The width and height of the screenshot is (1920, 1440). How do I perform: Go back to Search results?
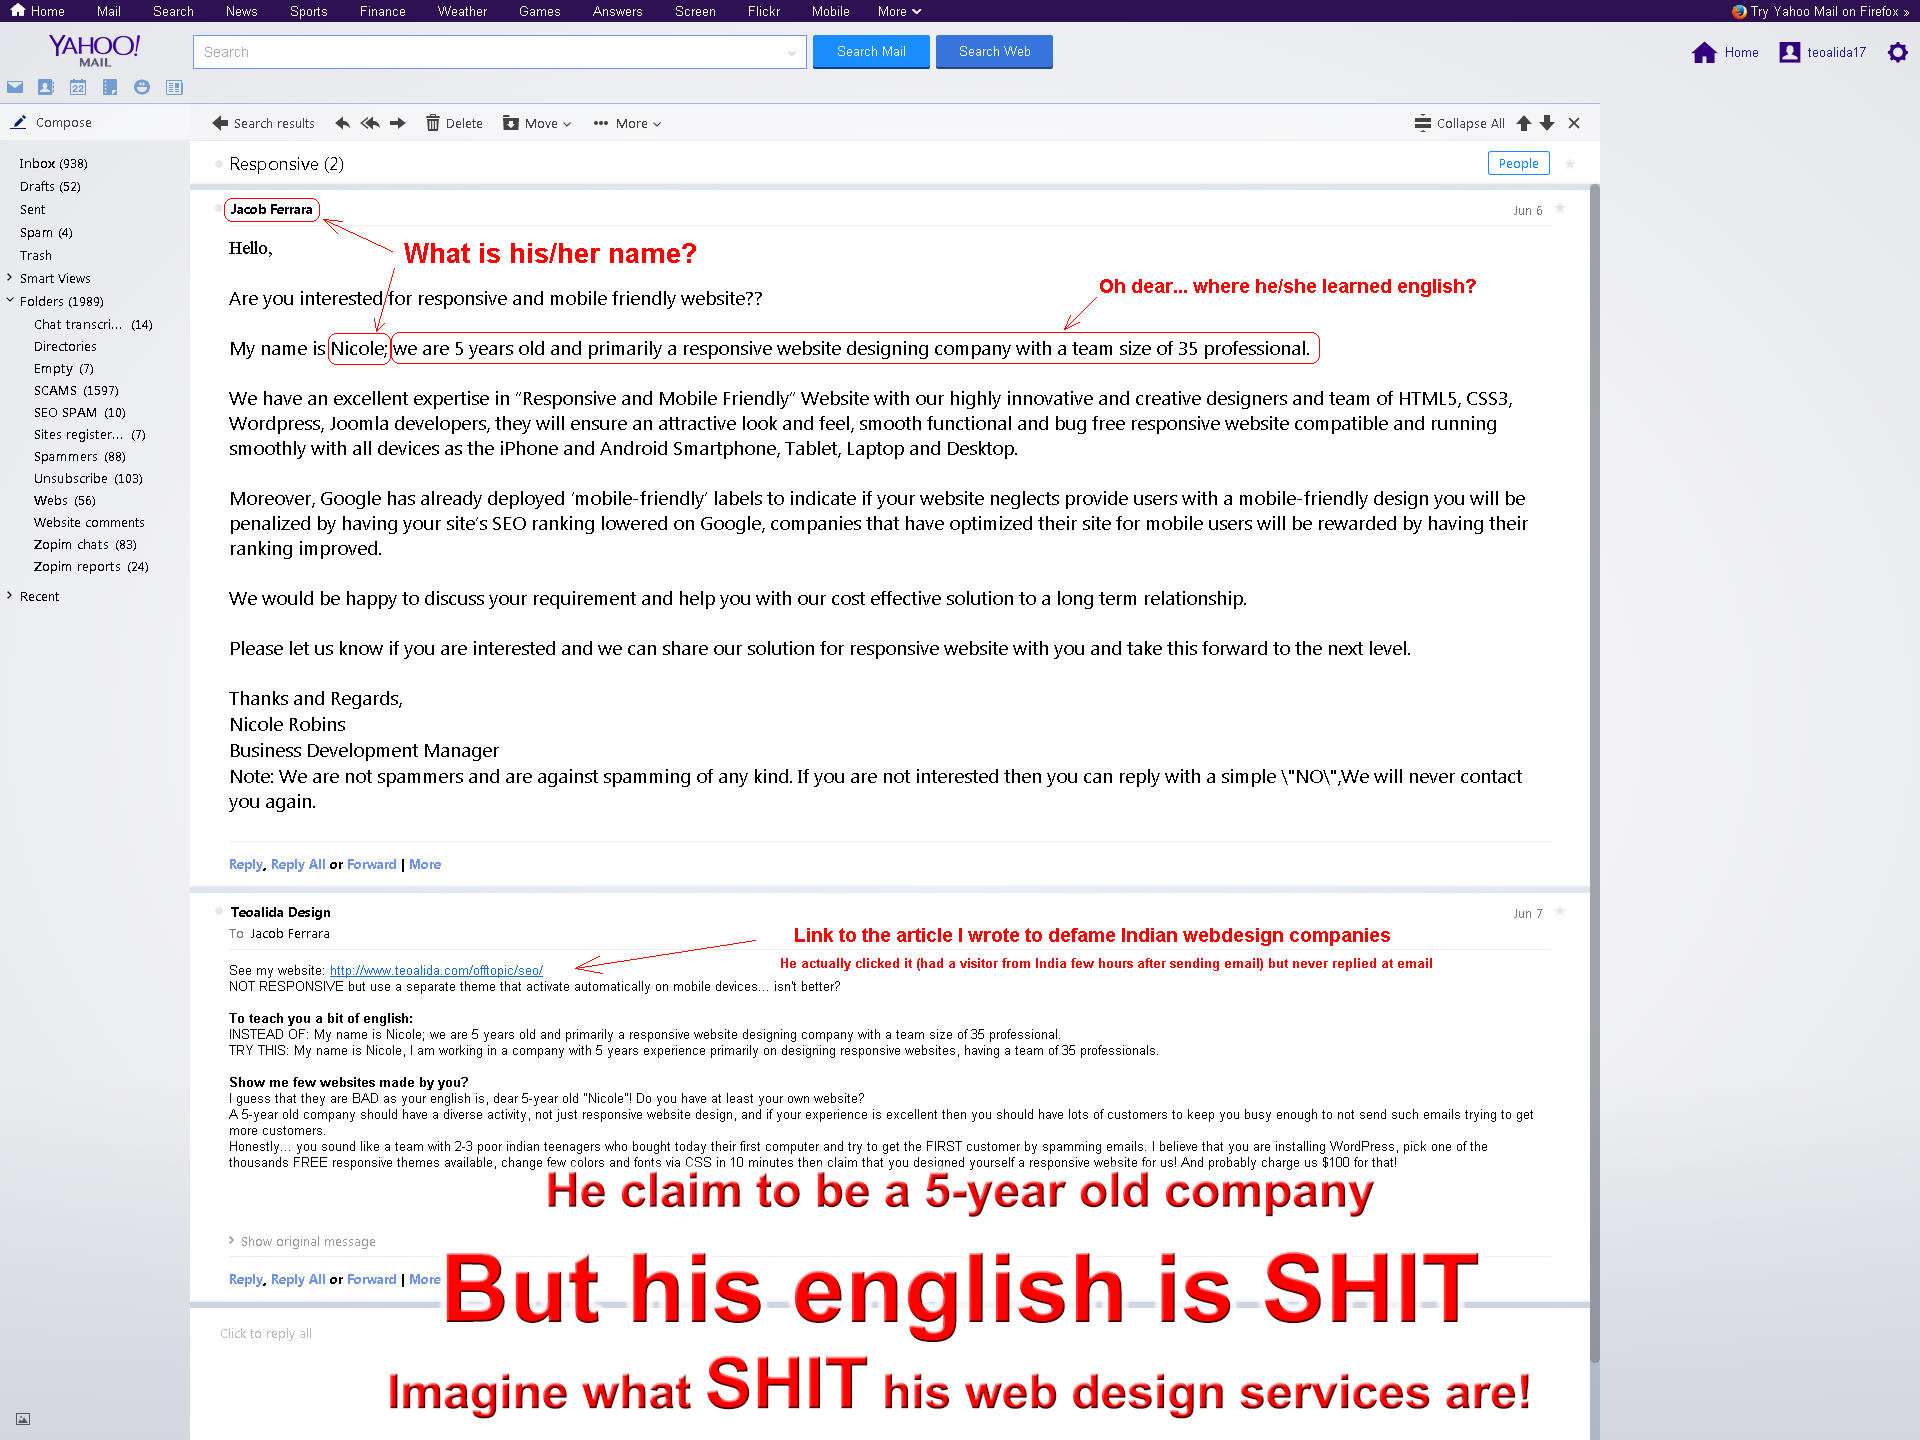(264, 123)
